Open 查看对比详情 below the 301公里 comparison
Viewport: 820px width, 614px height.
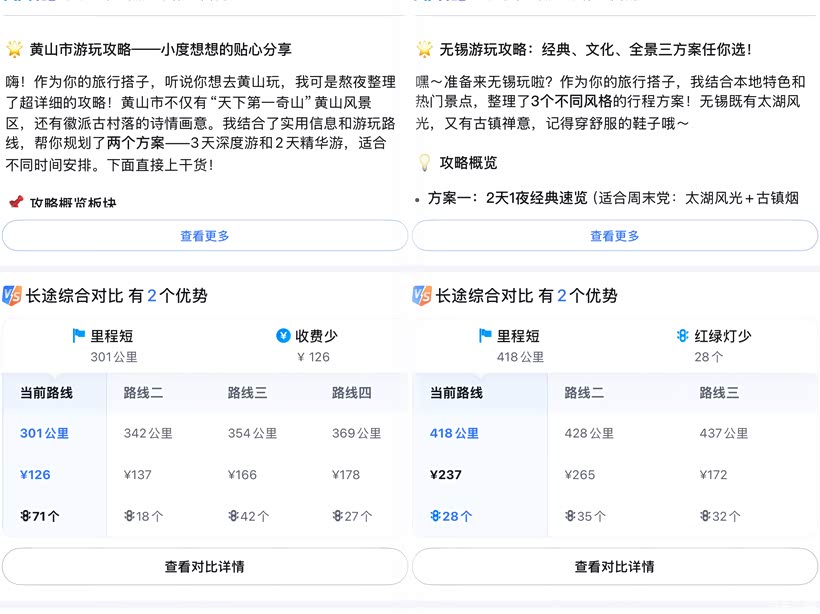205,566
